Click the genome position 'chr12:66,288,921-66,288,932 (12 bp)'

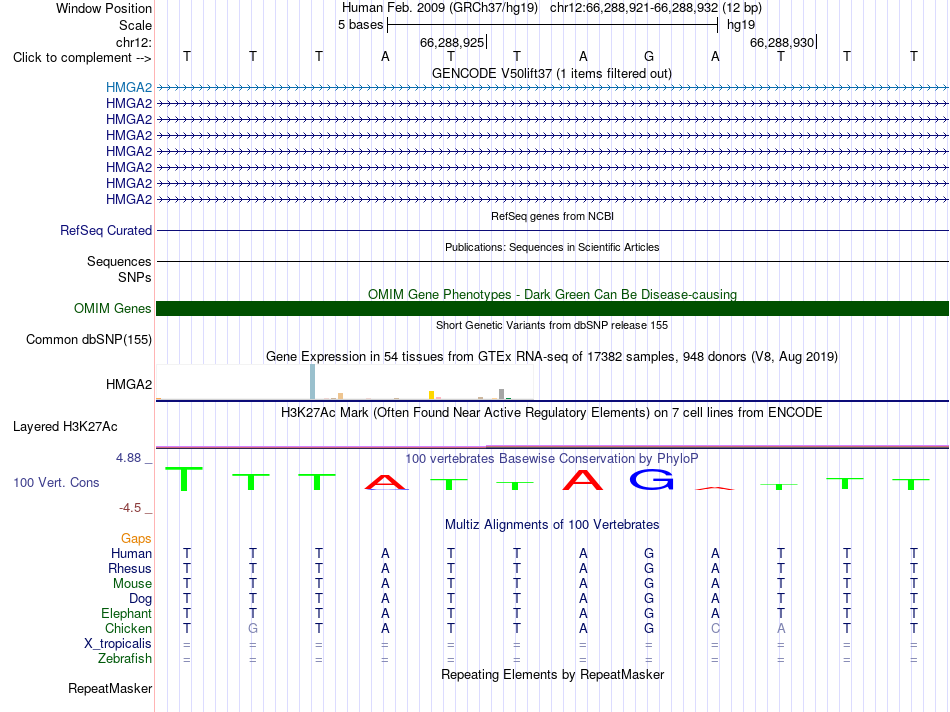tap(656, 8)
